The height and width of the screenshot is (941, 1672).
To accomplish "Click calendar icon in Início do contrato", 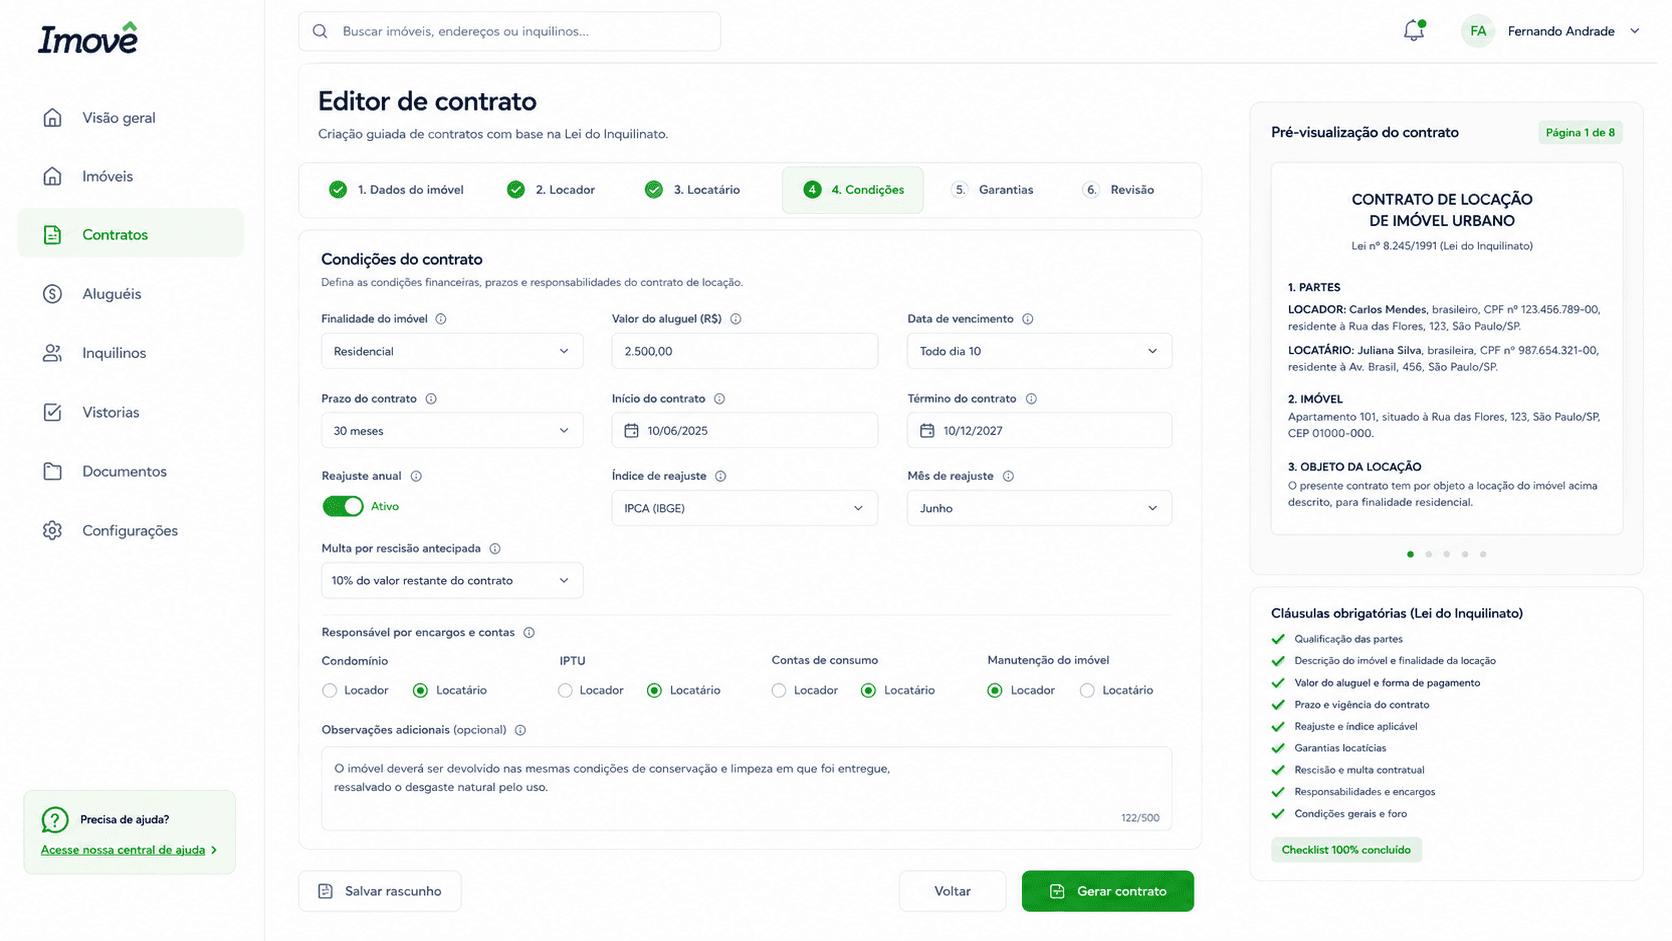I will coord(631,431).
